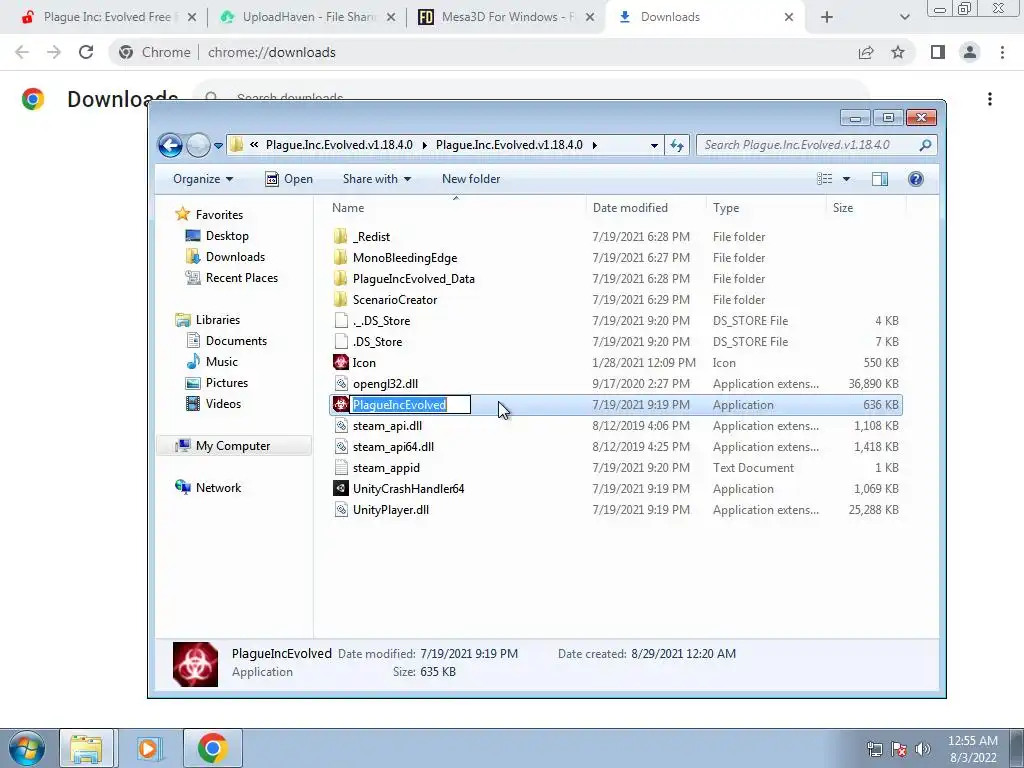Select Network in navigation pane
The height and width of the screenshot is (768, 1024).
209,487
